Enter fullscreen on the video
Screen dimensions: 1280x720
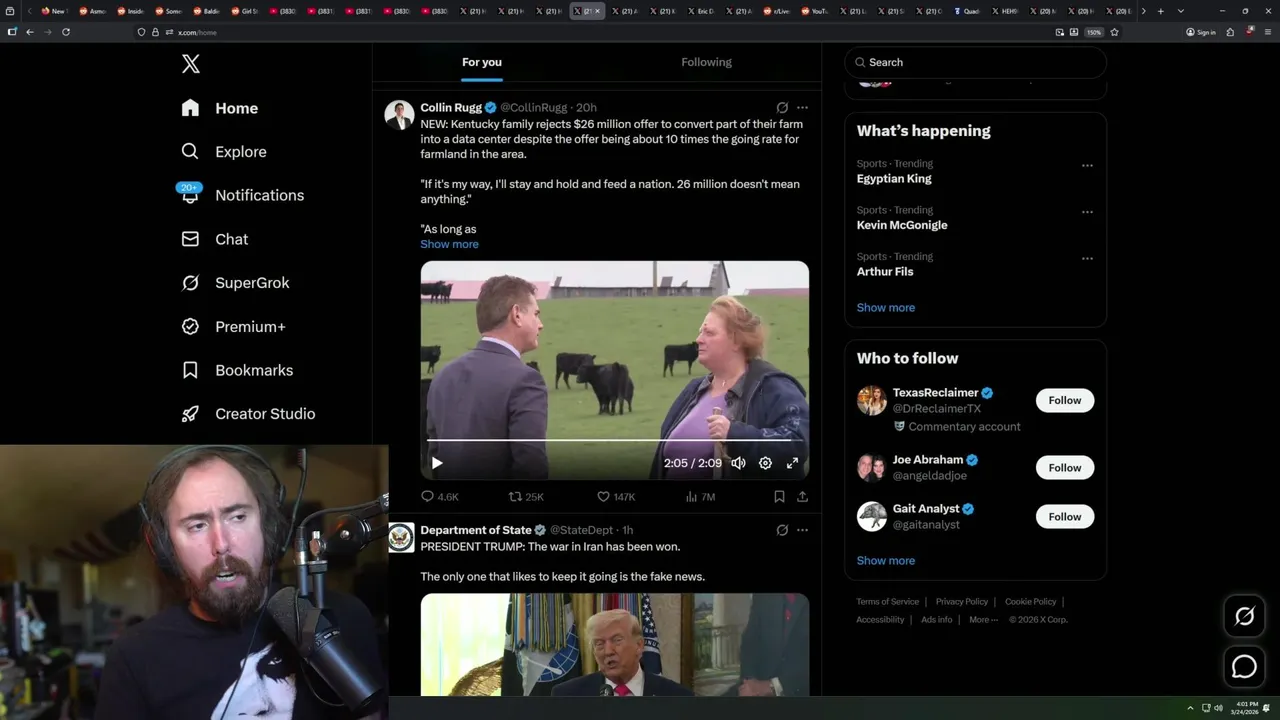(792, 463)
